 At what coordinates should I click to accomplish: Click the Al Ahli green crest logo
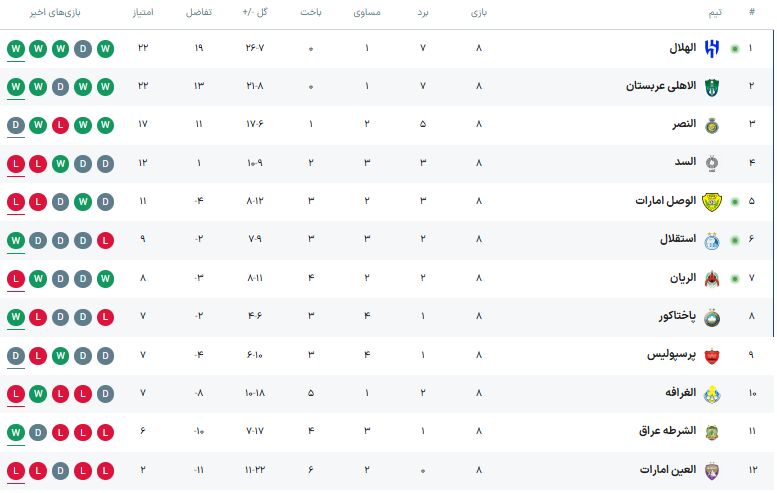[712, 86]
